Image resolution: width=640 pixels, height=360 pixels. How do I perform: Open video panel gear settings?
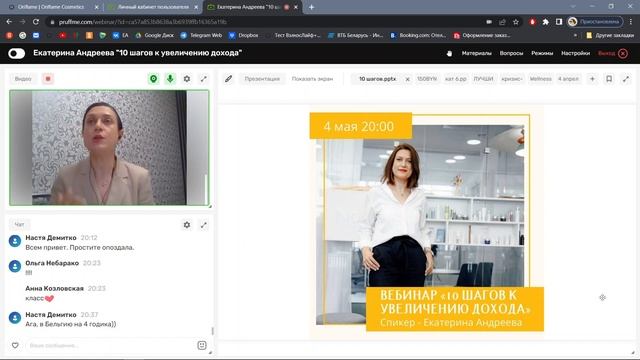pos(187,79)
